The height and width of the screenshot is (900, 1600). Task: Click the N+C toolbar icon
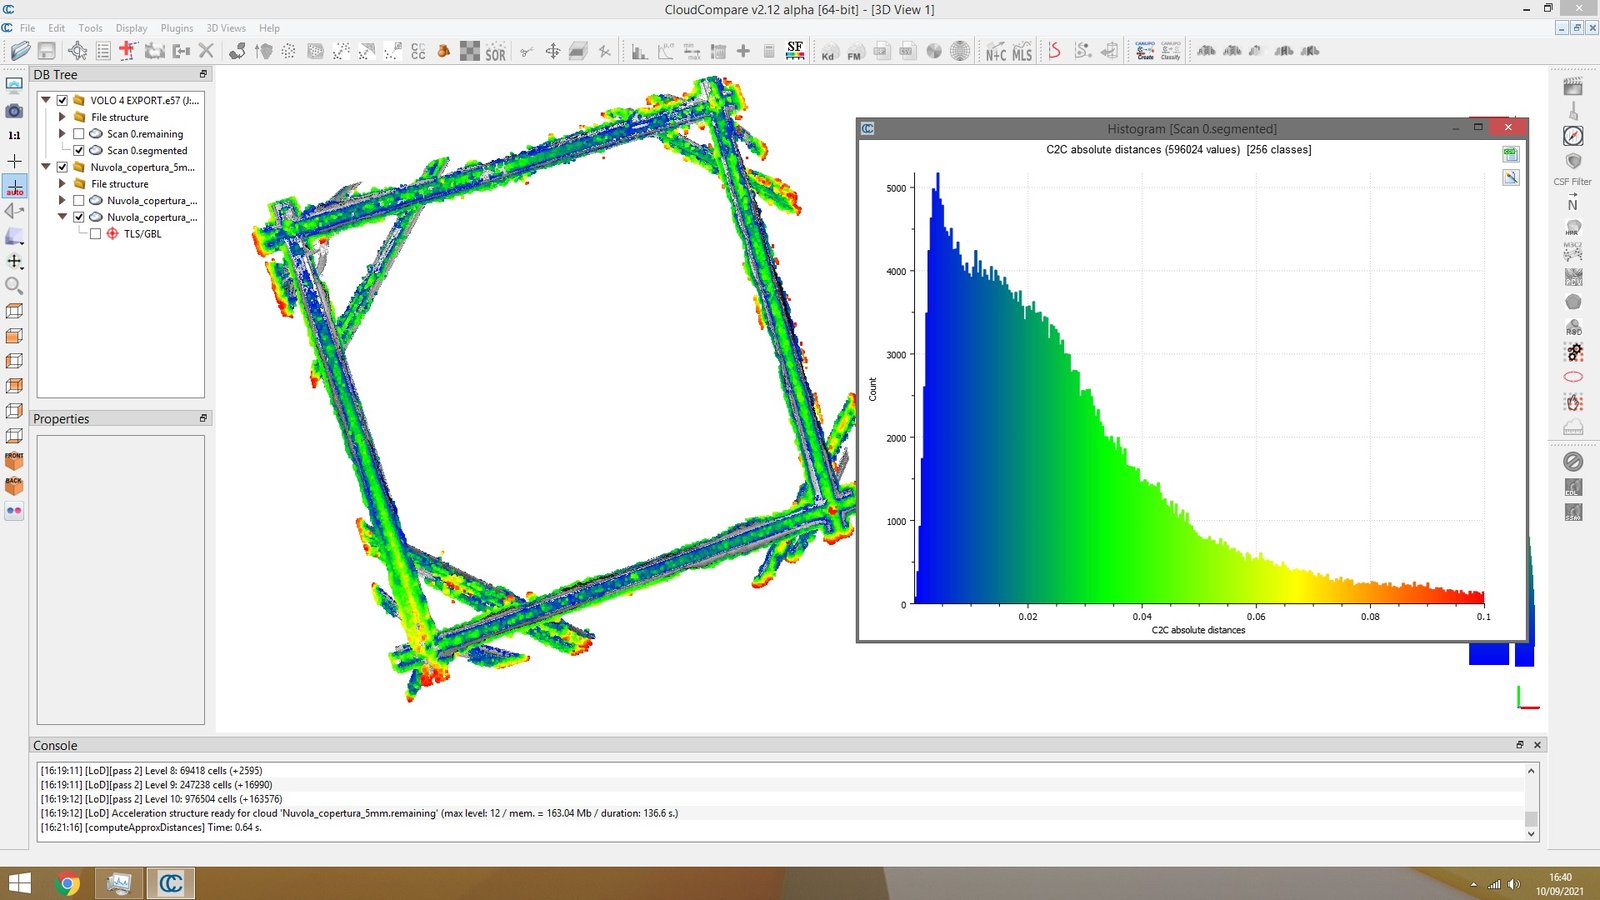(996, 51)
